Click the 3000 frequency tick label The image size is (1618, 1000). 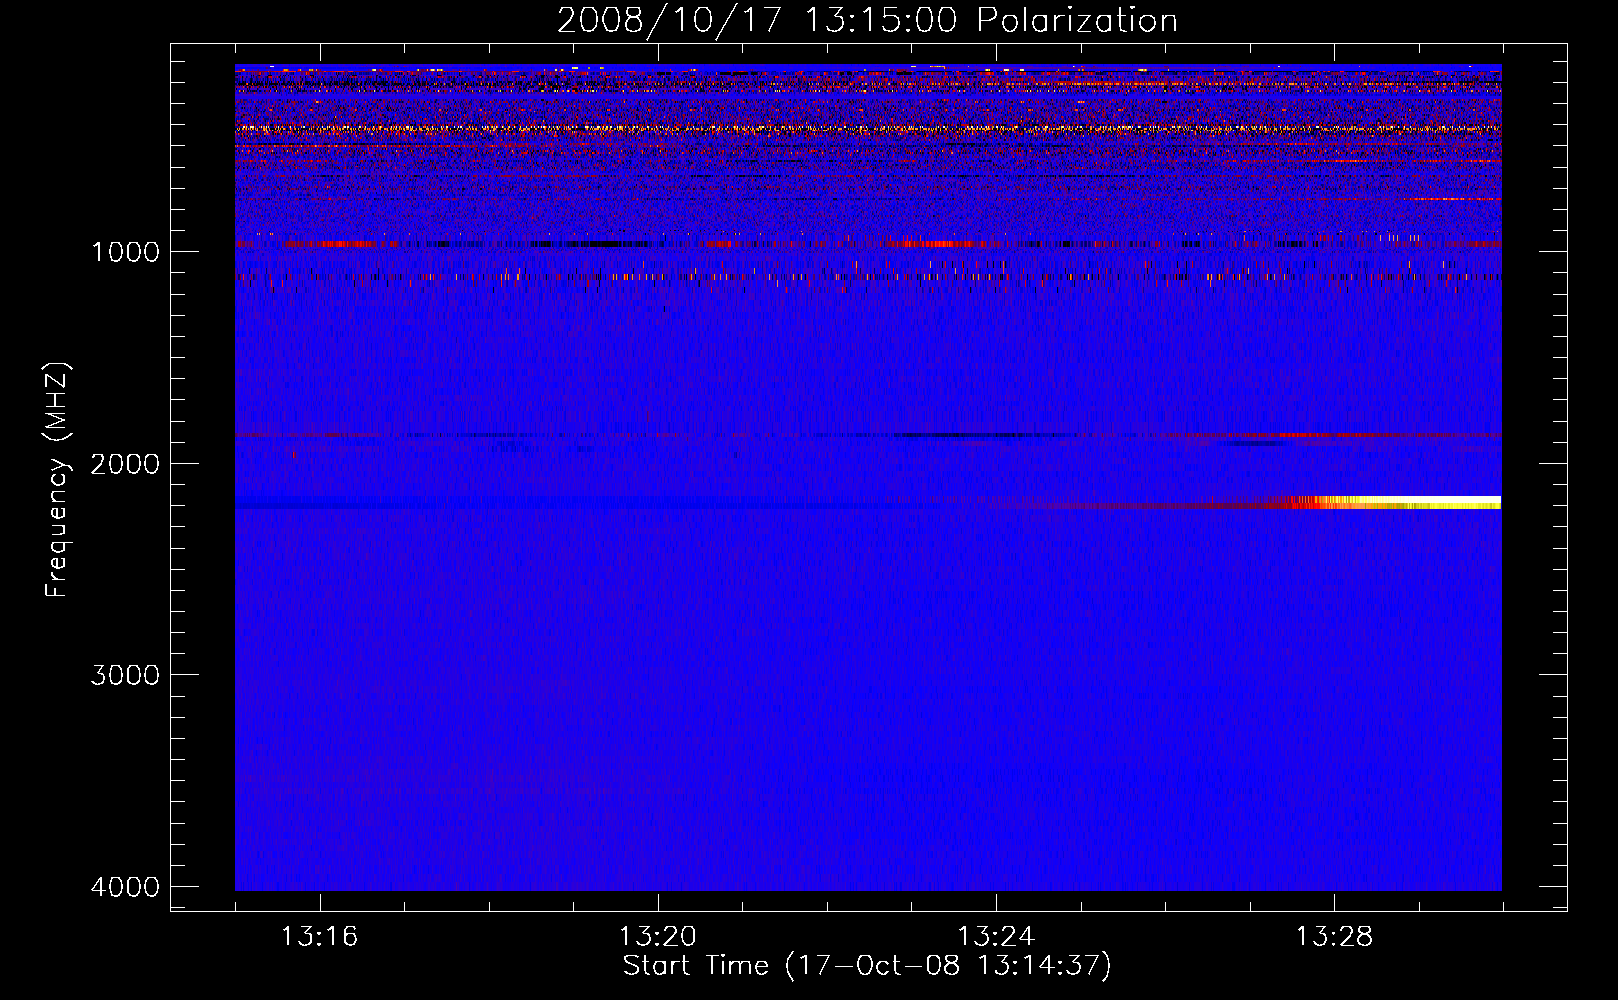125,675
